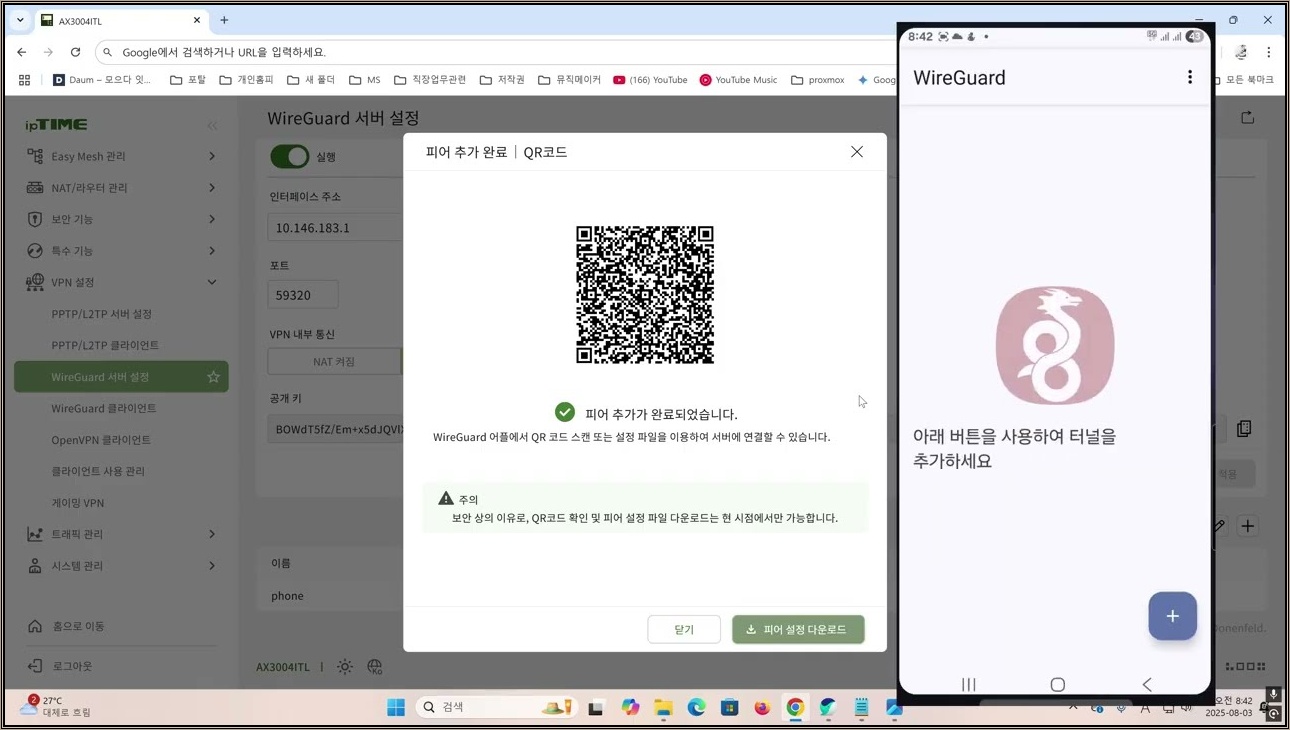The height and width of the screenshot is (730, 1290).
Task: Open 게이밍 VPN page
Action: 78,503
